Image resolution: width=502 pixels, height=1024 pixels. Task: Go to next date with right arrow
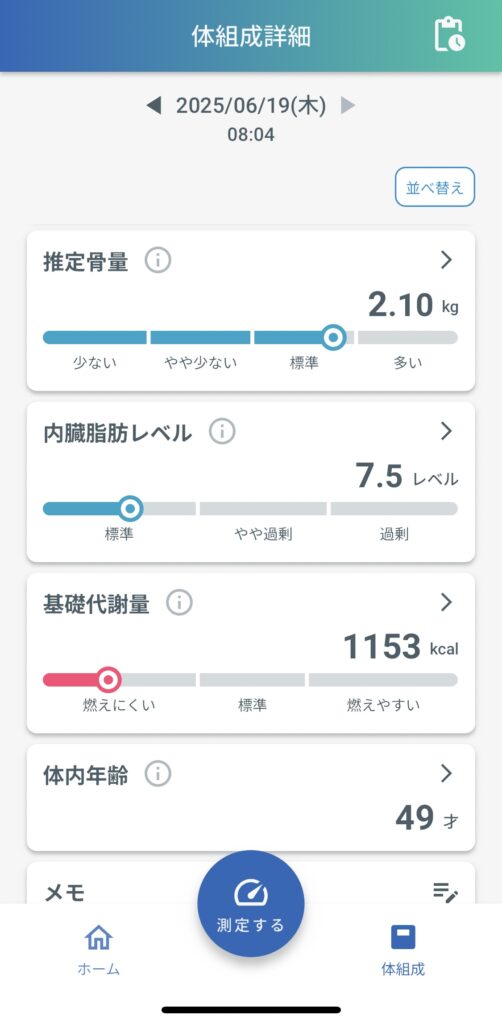(348, 105)
